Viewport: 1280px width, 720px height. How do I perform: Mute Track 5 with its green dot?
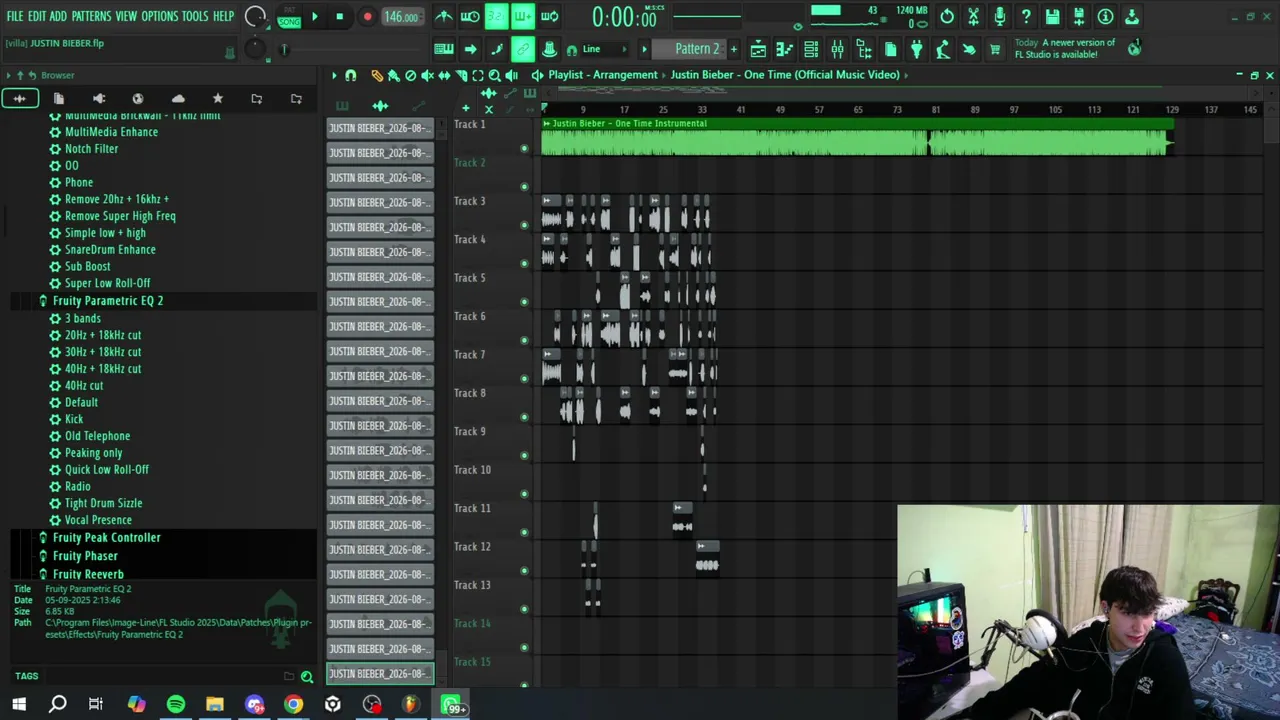point(524,302)
